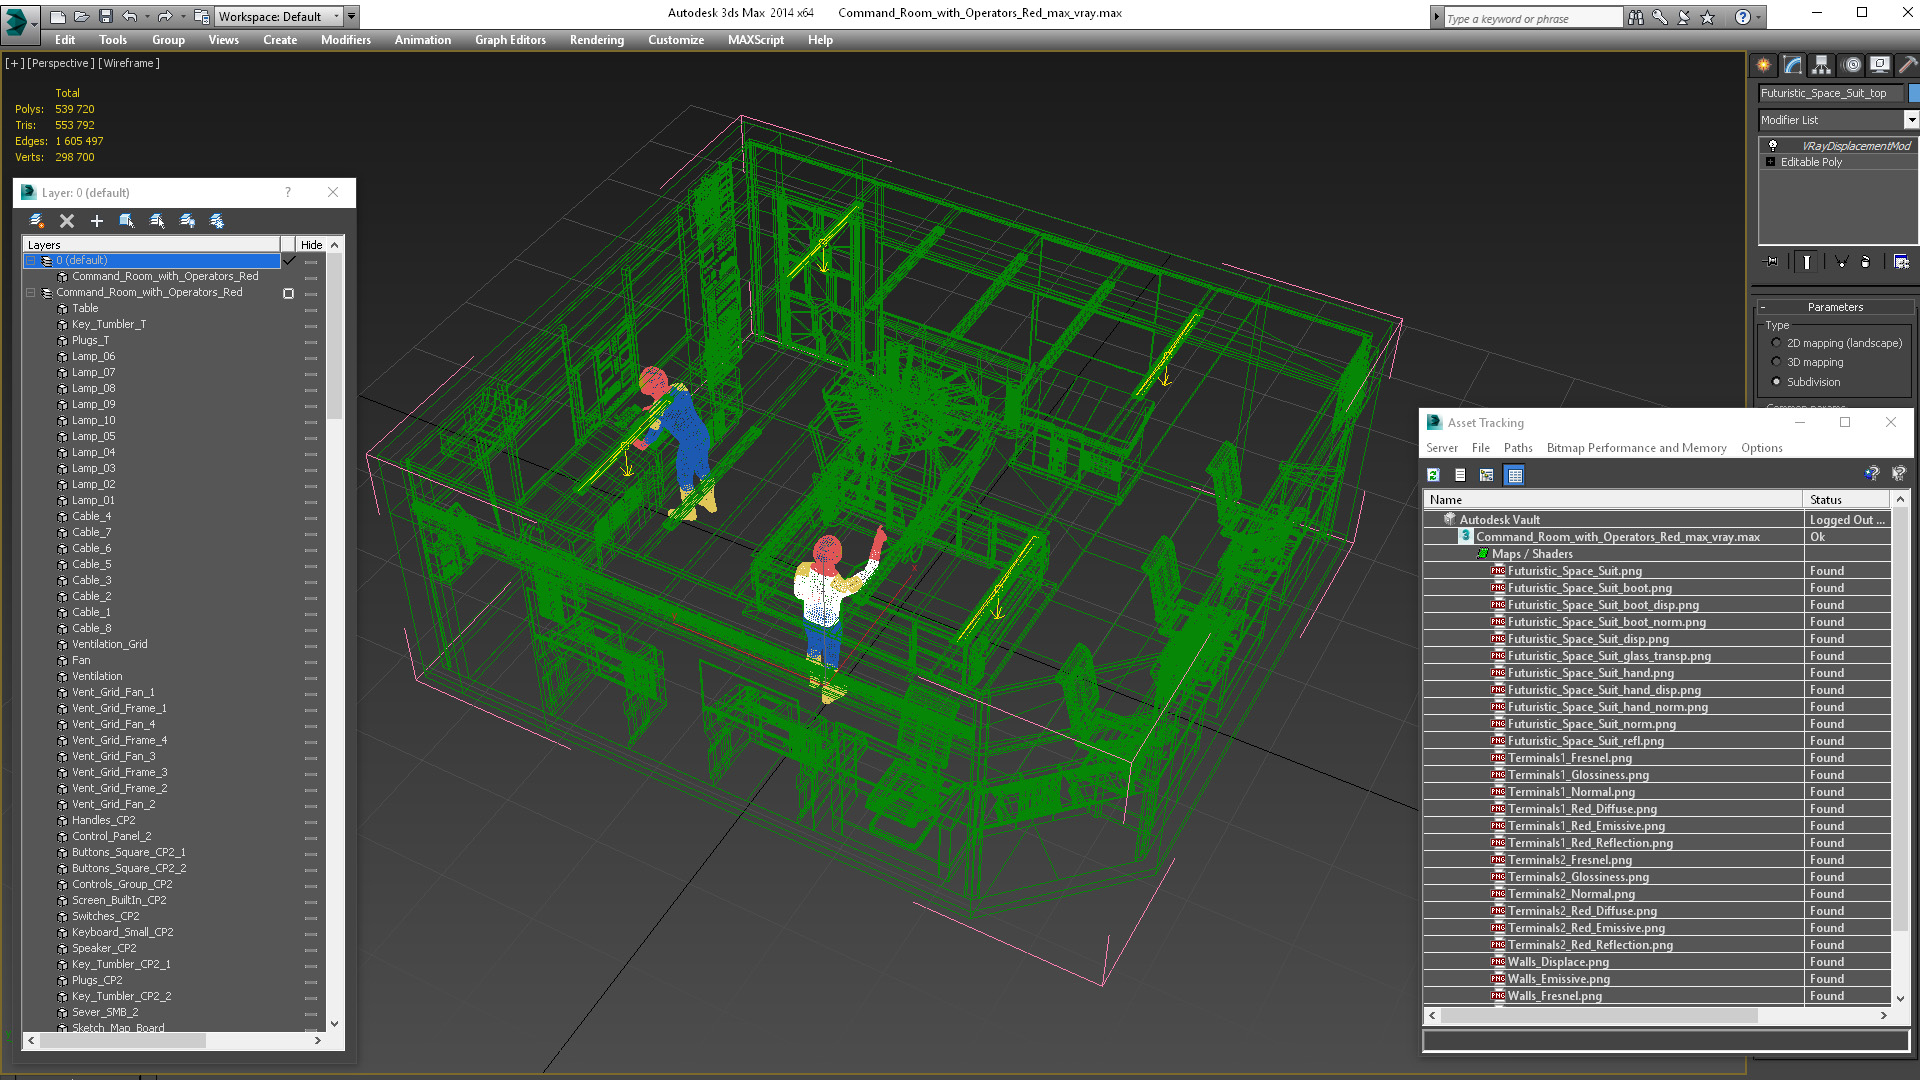The height and width of the screenshot is (1080, 1920).
Task: Click Add Selected Objects plus icon
Action: tap(97, 221)
